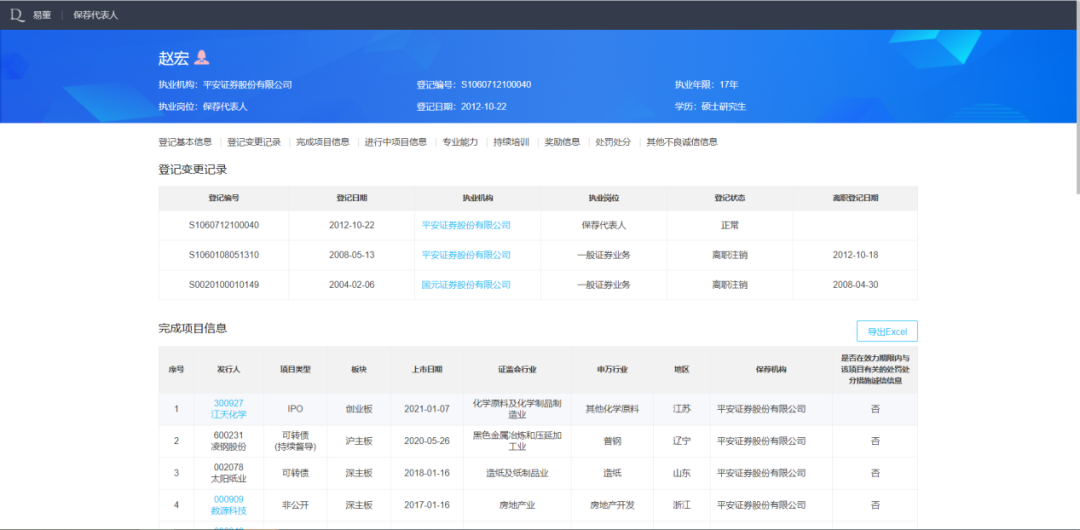Click the 导出Excel button
Viewport: 1080px width, 530px height.
[x=887, y=332]
